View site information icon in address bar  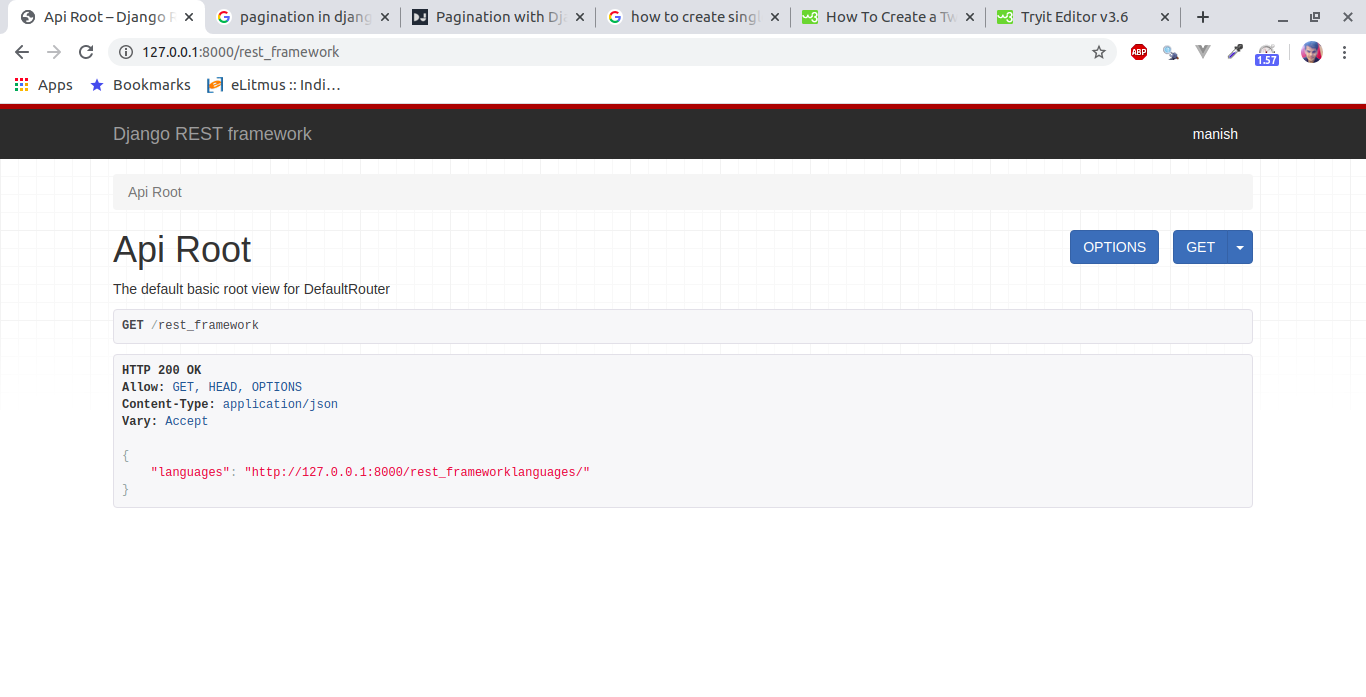pos(126,52)
